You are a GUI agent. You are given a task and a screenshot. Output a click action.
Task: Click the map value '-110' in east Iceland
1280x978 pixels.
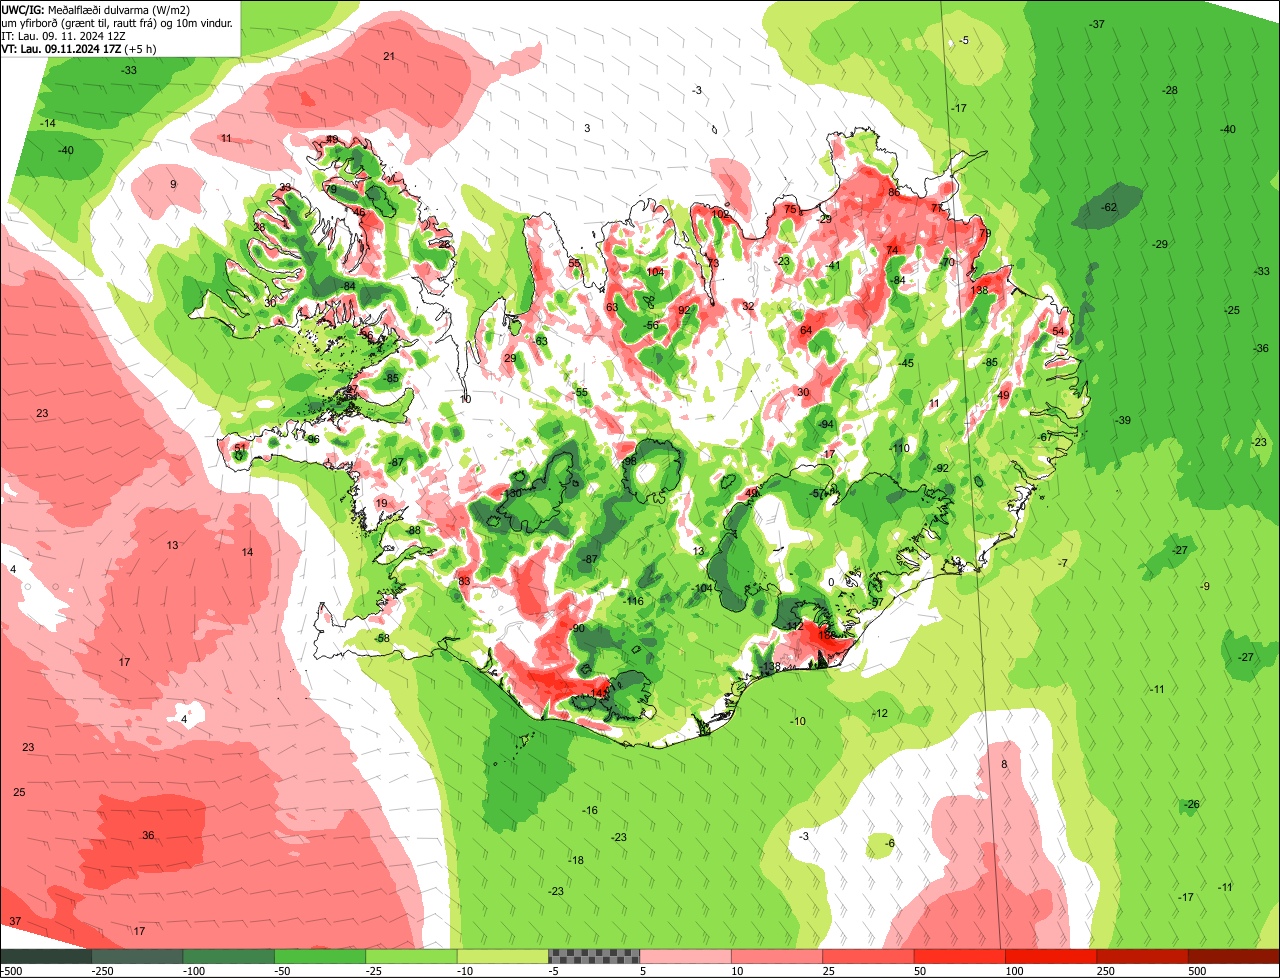[901, 448]
